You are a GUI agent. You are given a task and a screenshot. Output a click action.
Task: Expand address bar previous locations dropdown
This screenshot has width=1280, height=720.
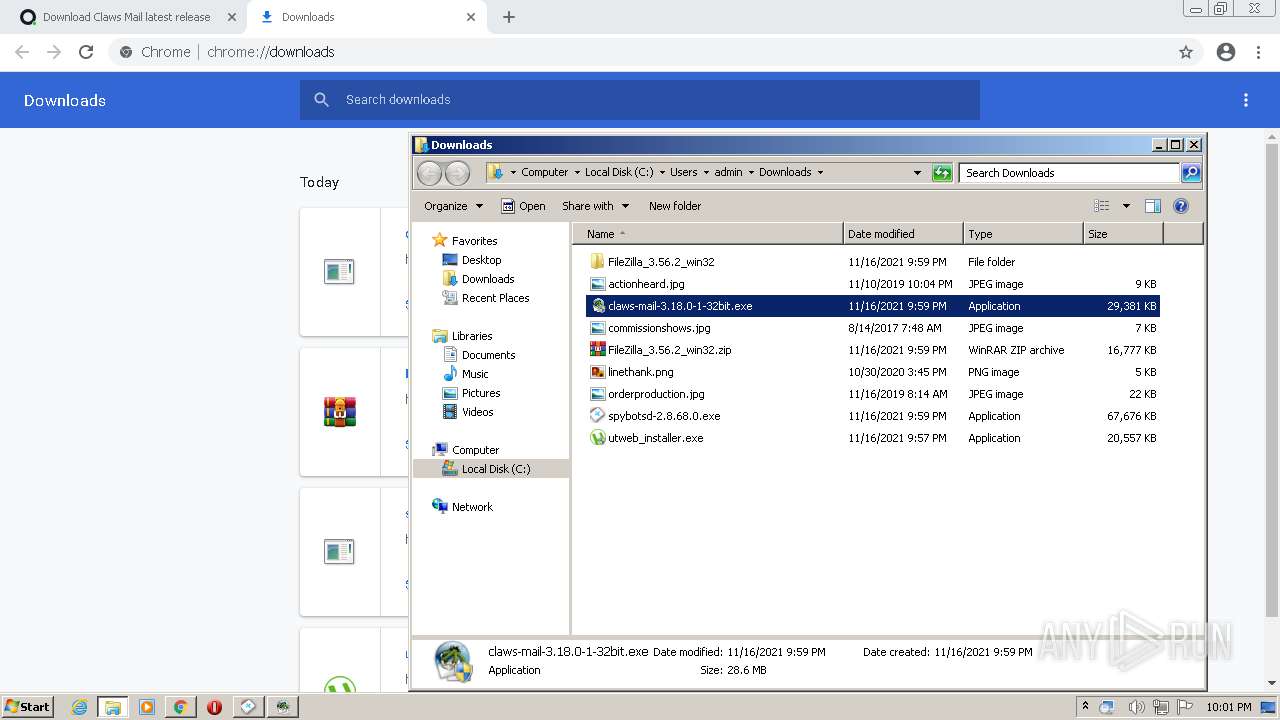[917, 173]
